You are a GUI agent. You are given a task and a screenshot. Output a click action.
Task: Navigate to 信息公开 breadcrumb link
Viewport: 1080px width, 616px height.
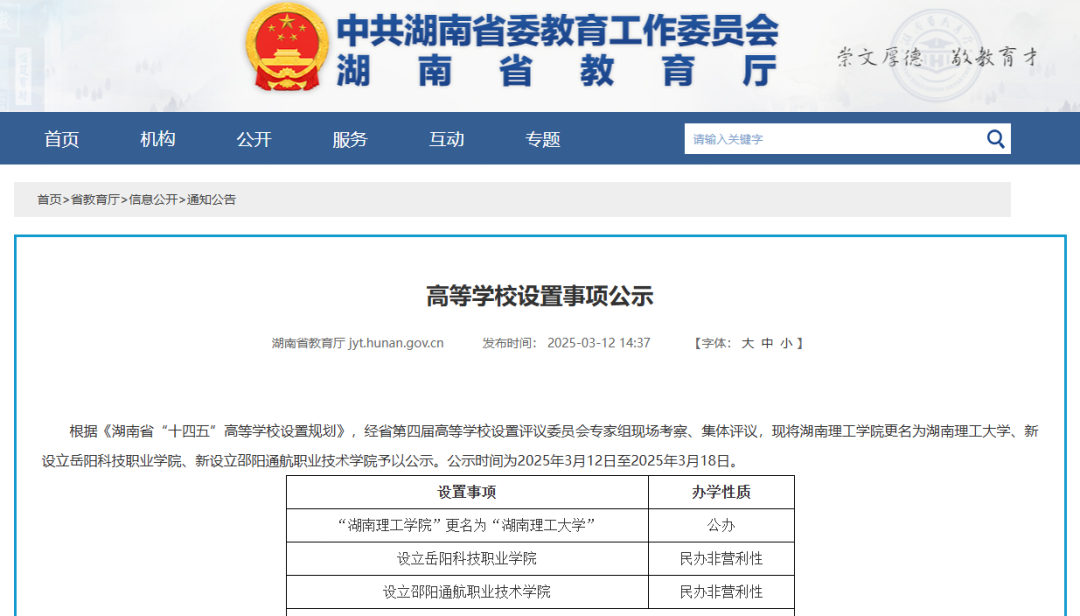tap(153, 200)
